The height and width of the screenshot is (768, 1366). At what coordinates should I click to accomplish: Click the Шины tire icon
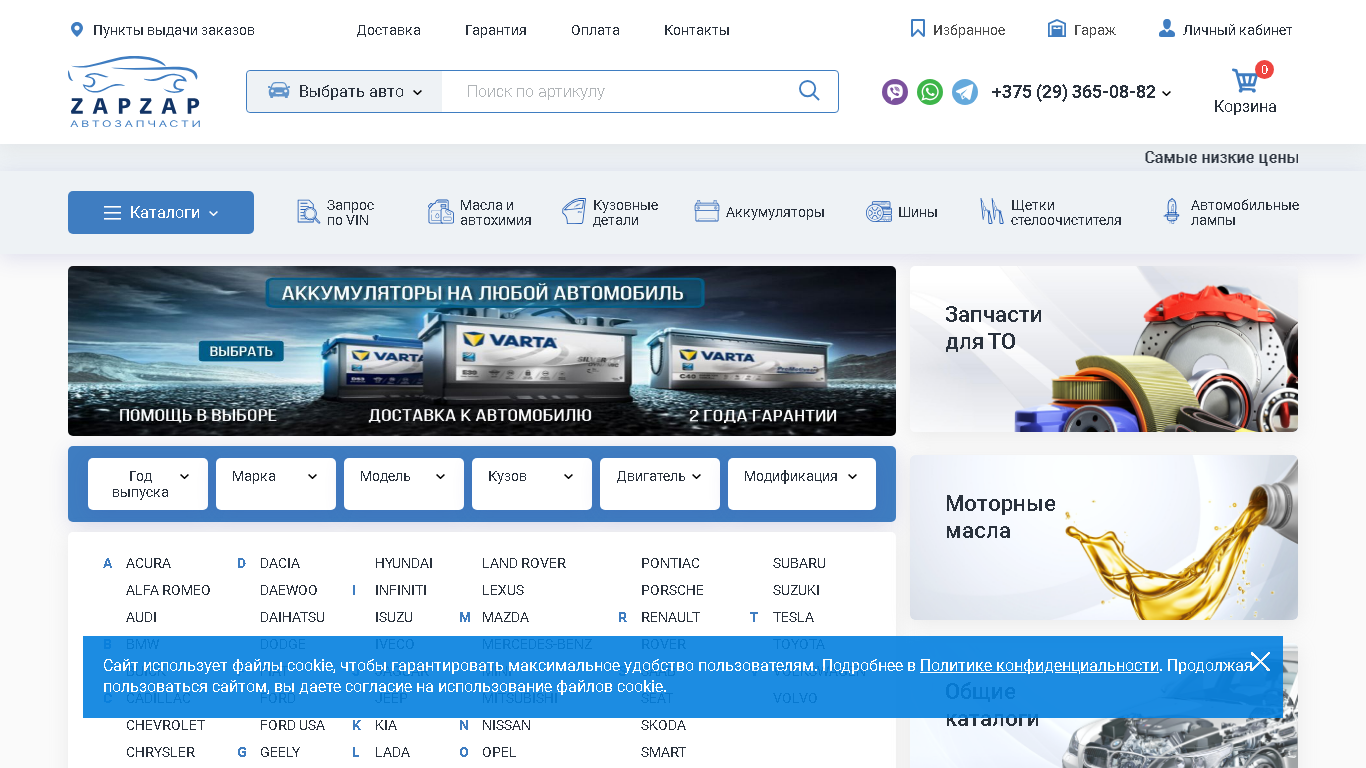pyautogui.click(x=879, y=212)
